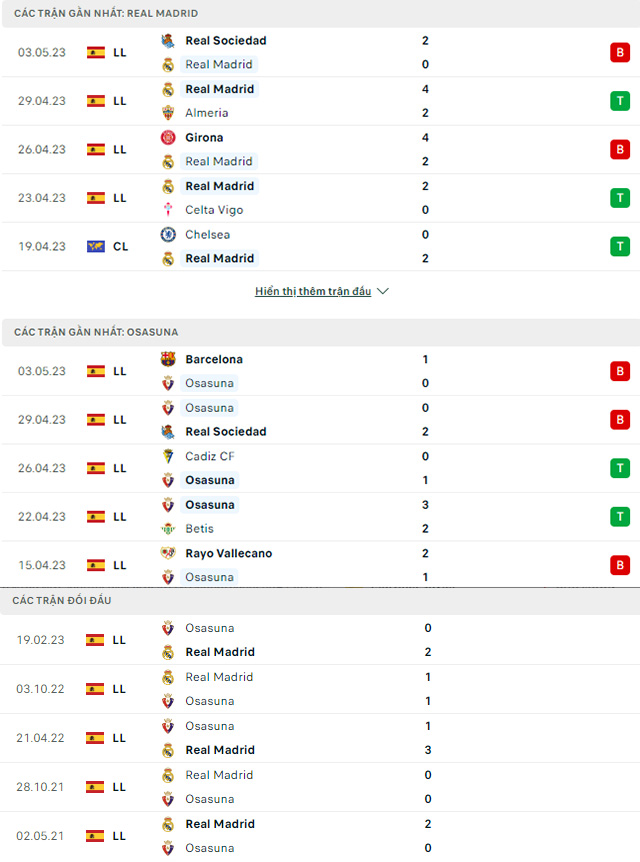
Task: Click the Cadiz CF club crest
Action: [x=168, y=456]
